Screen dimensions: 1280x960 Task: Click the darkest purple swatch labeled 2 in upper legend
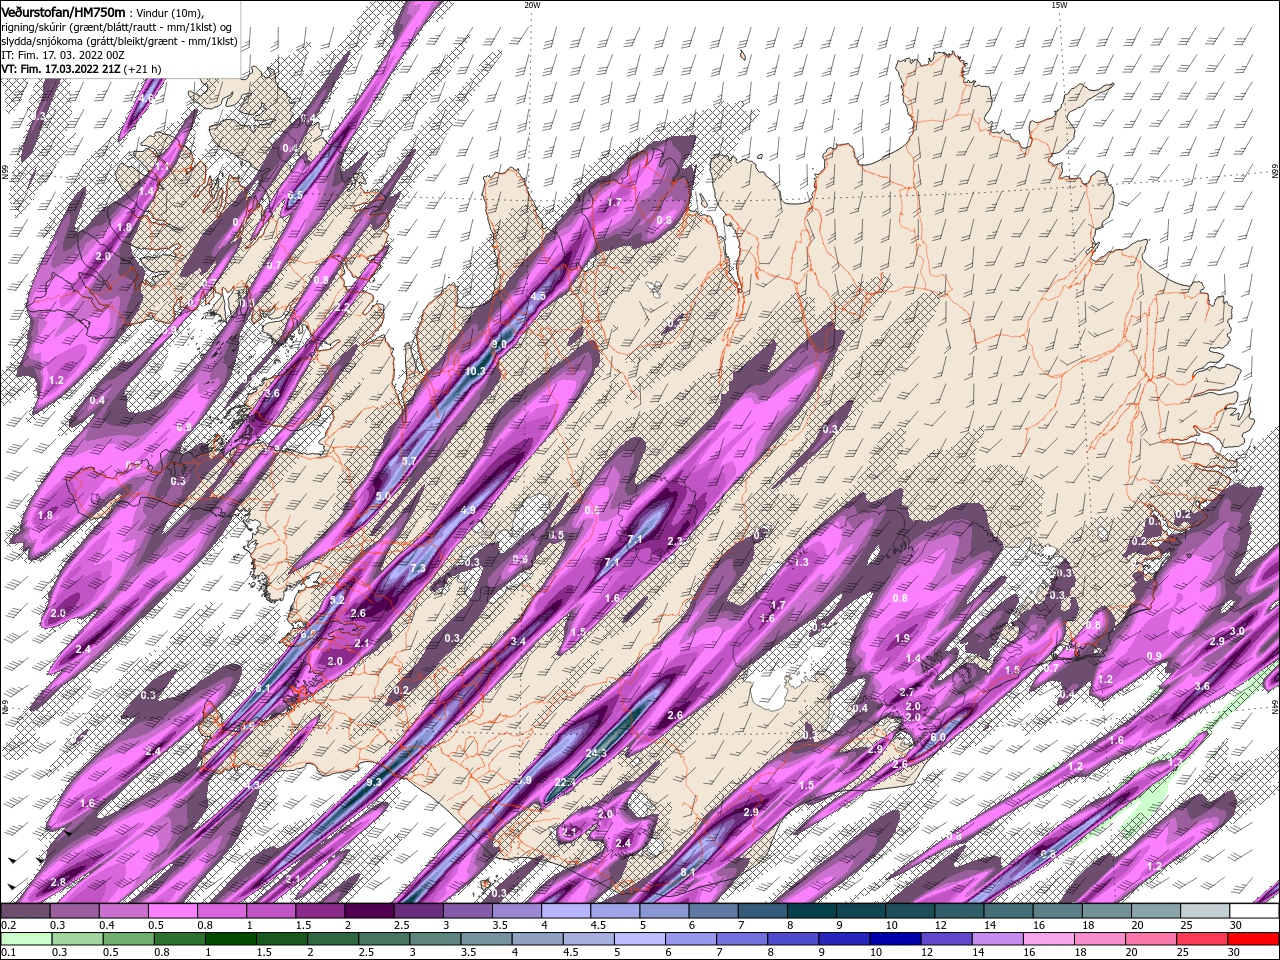click(368, 911)
